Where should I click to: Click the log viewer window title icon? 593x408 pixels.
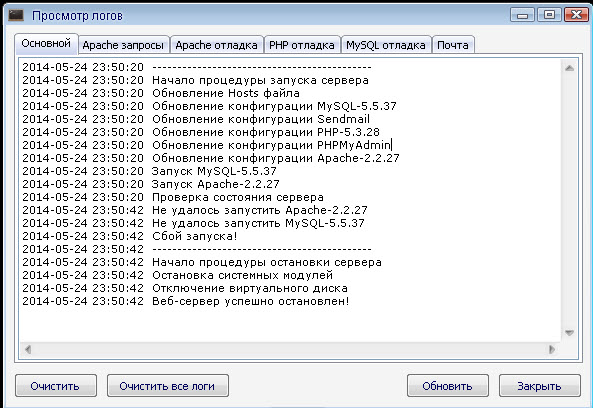16,16
